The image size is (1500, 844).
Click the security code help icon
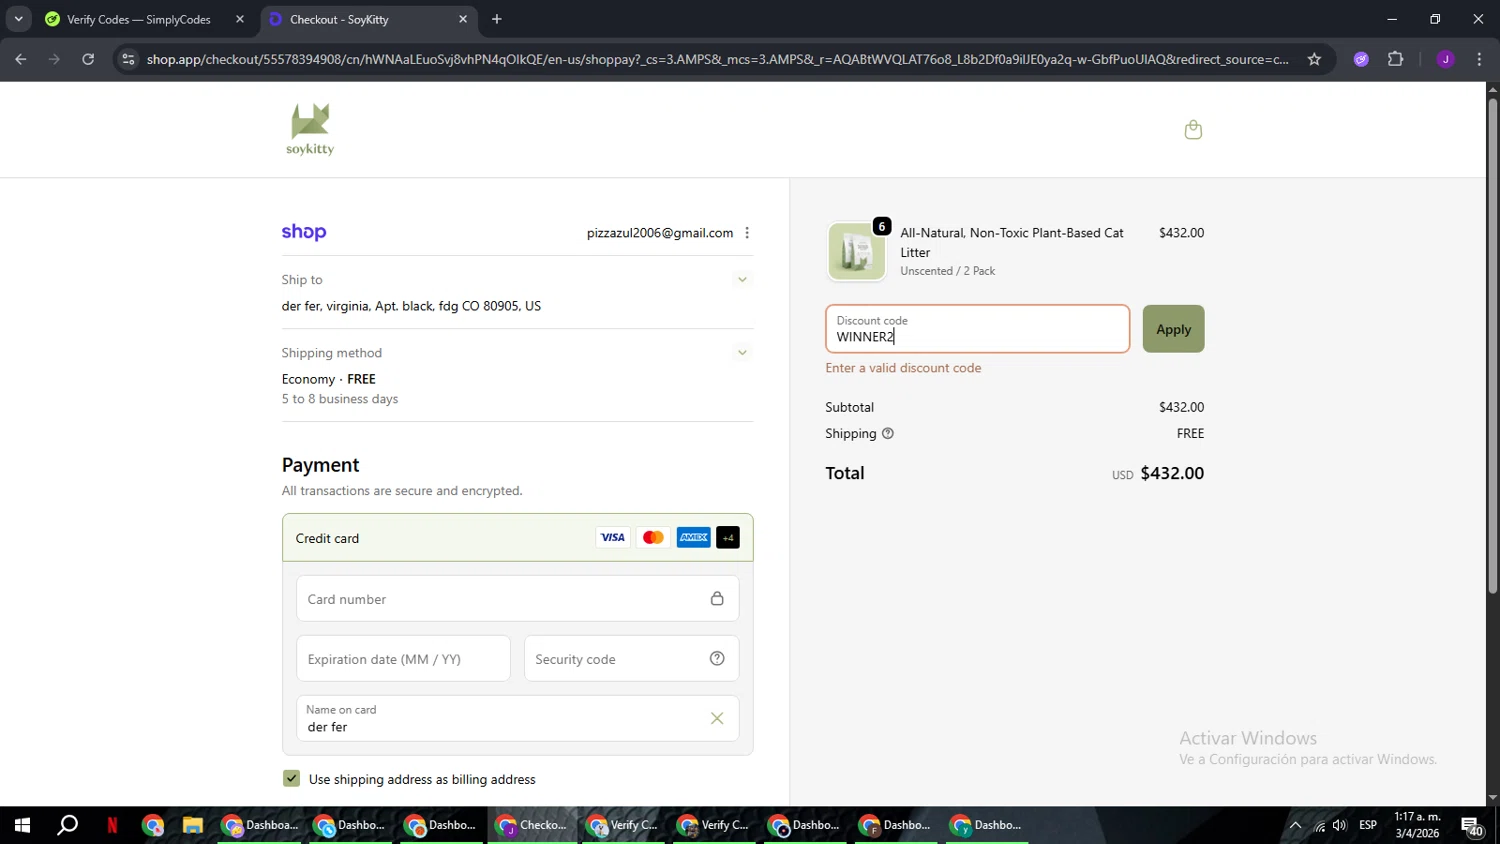coord(717,658)
